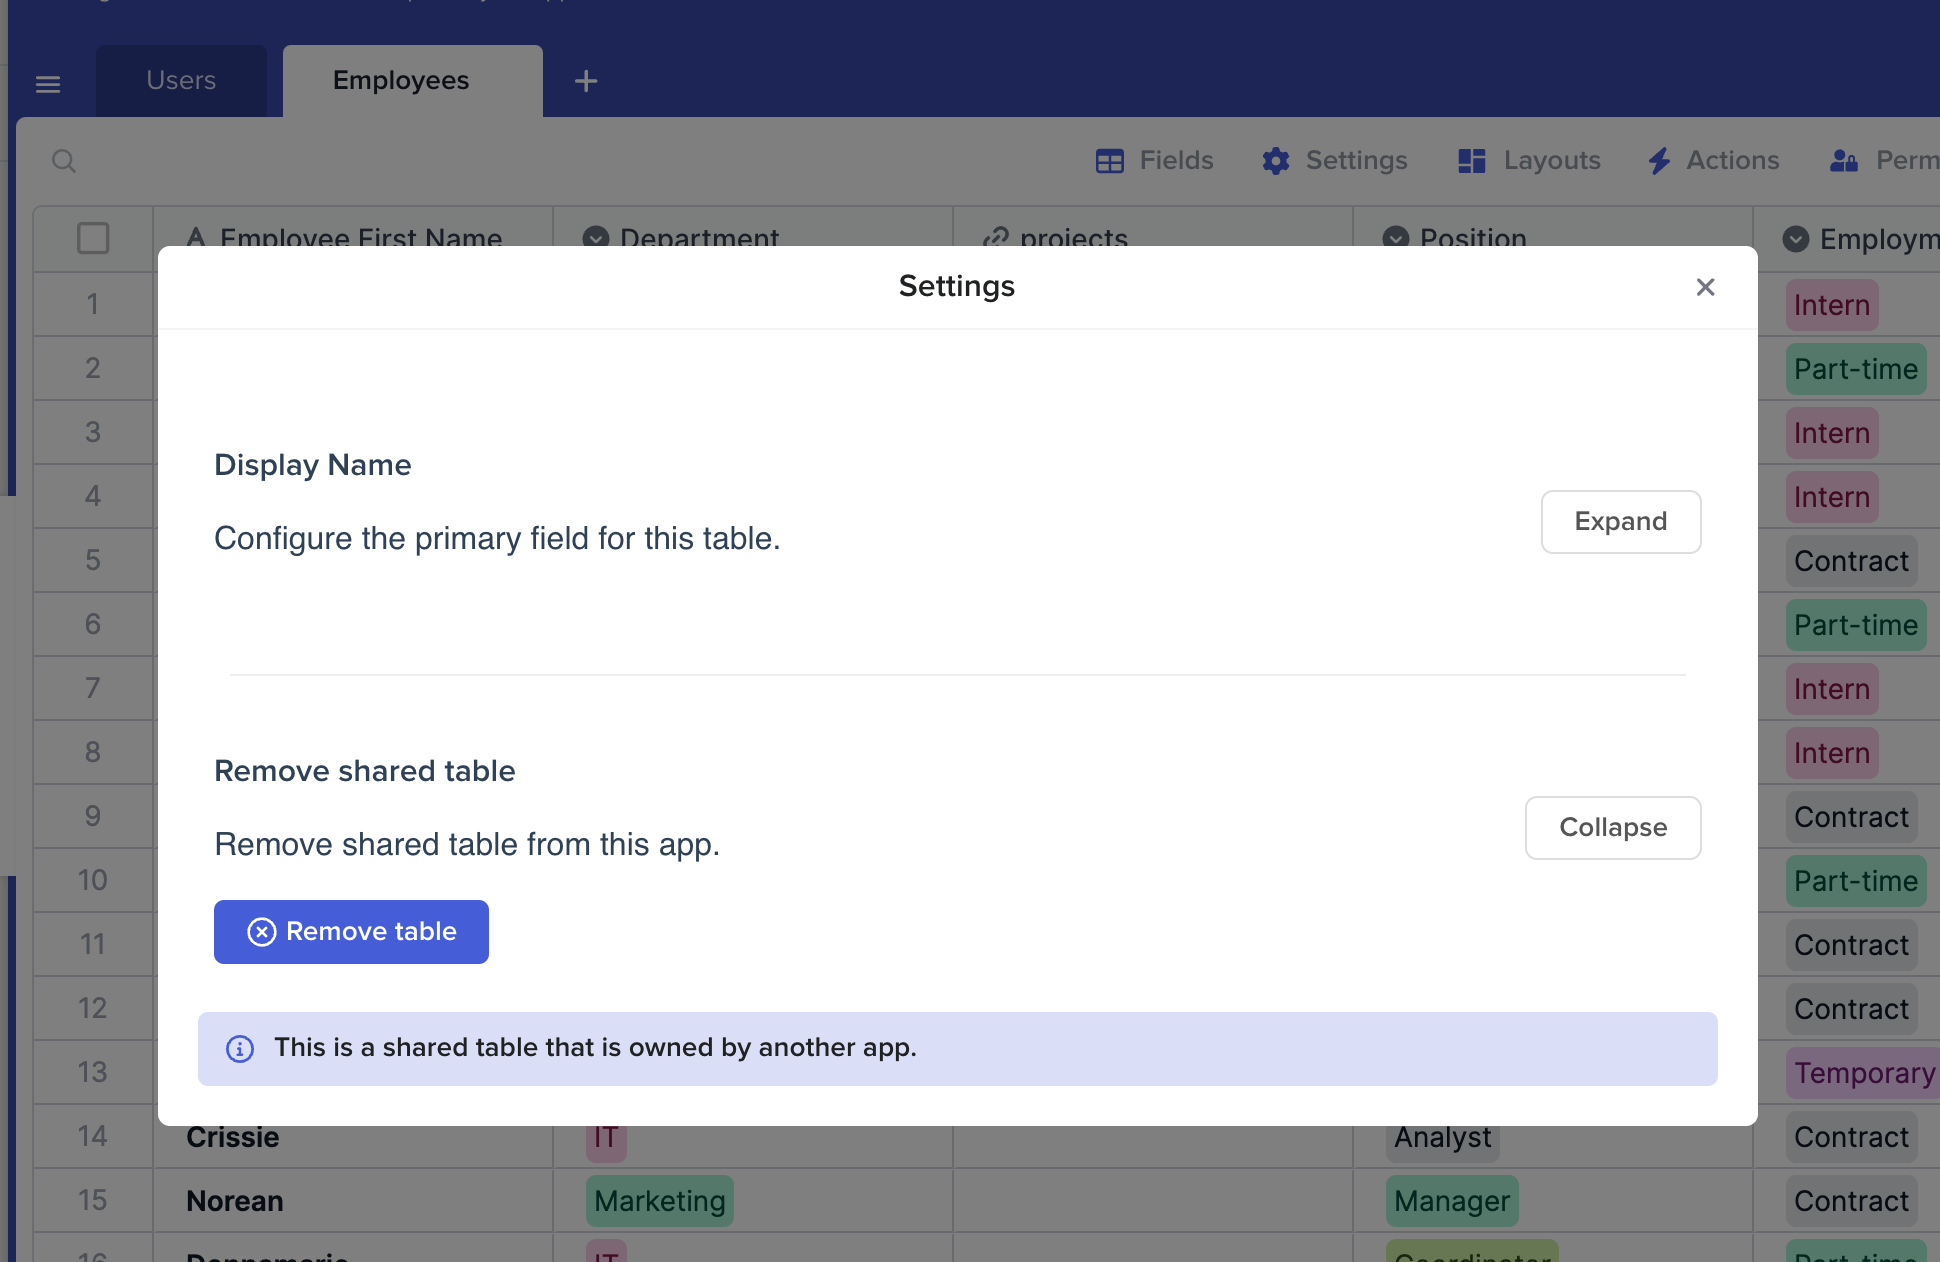This screenshot has width=1940, height=1262.
Task: Expand the Display Name section
Action: tap(1620, 522)
